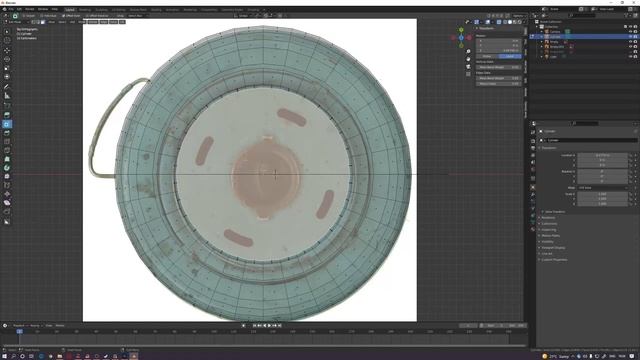Hide the Light object via eye icon

click(x=630, y=57)
